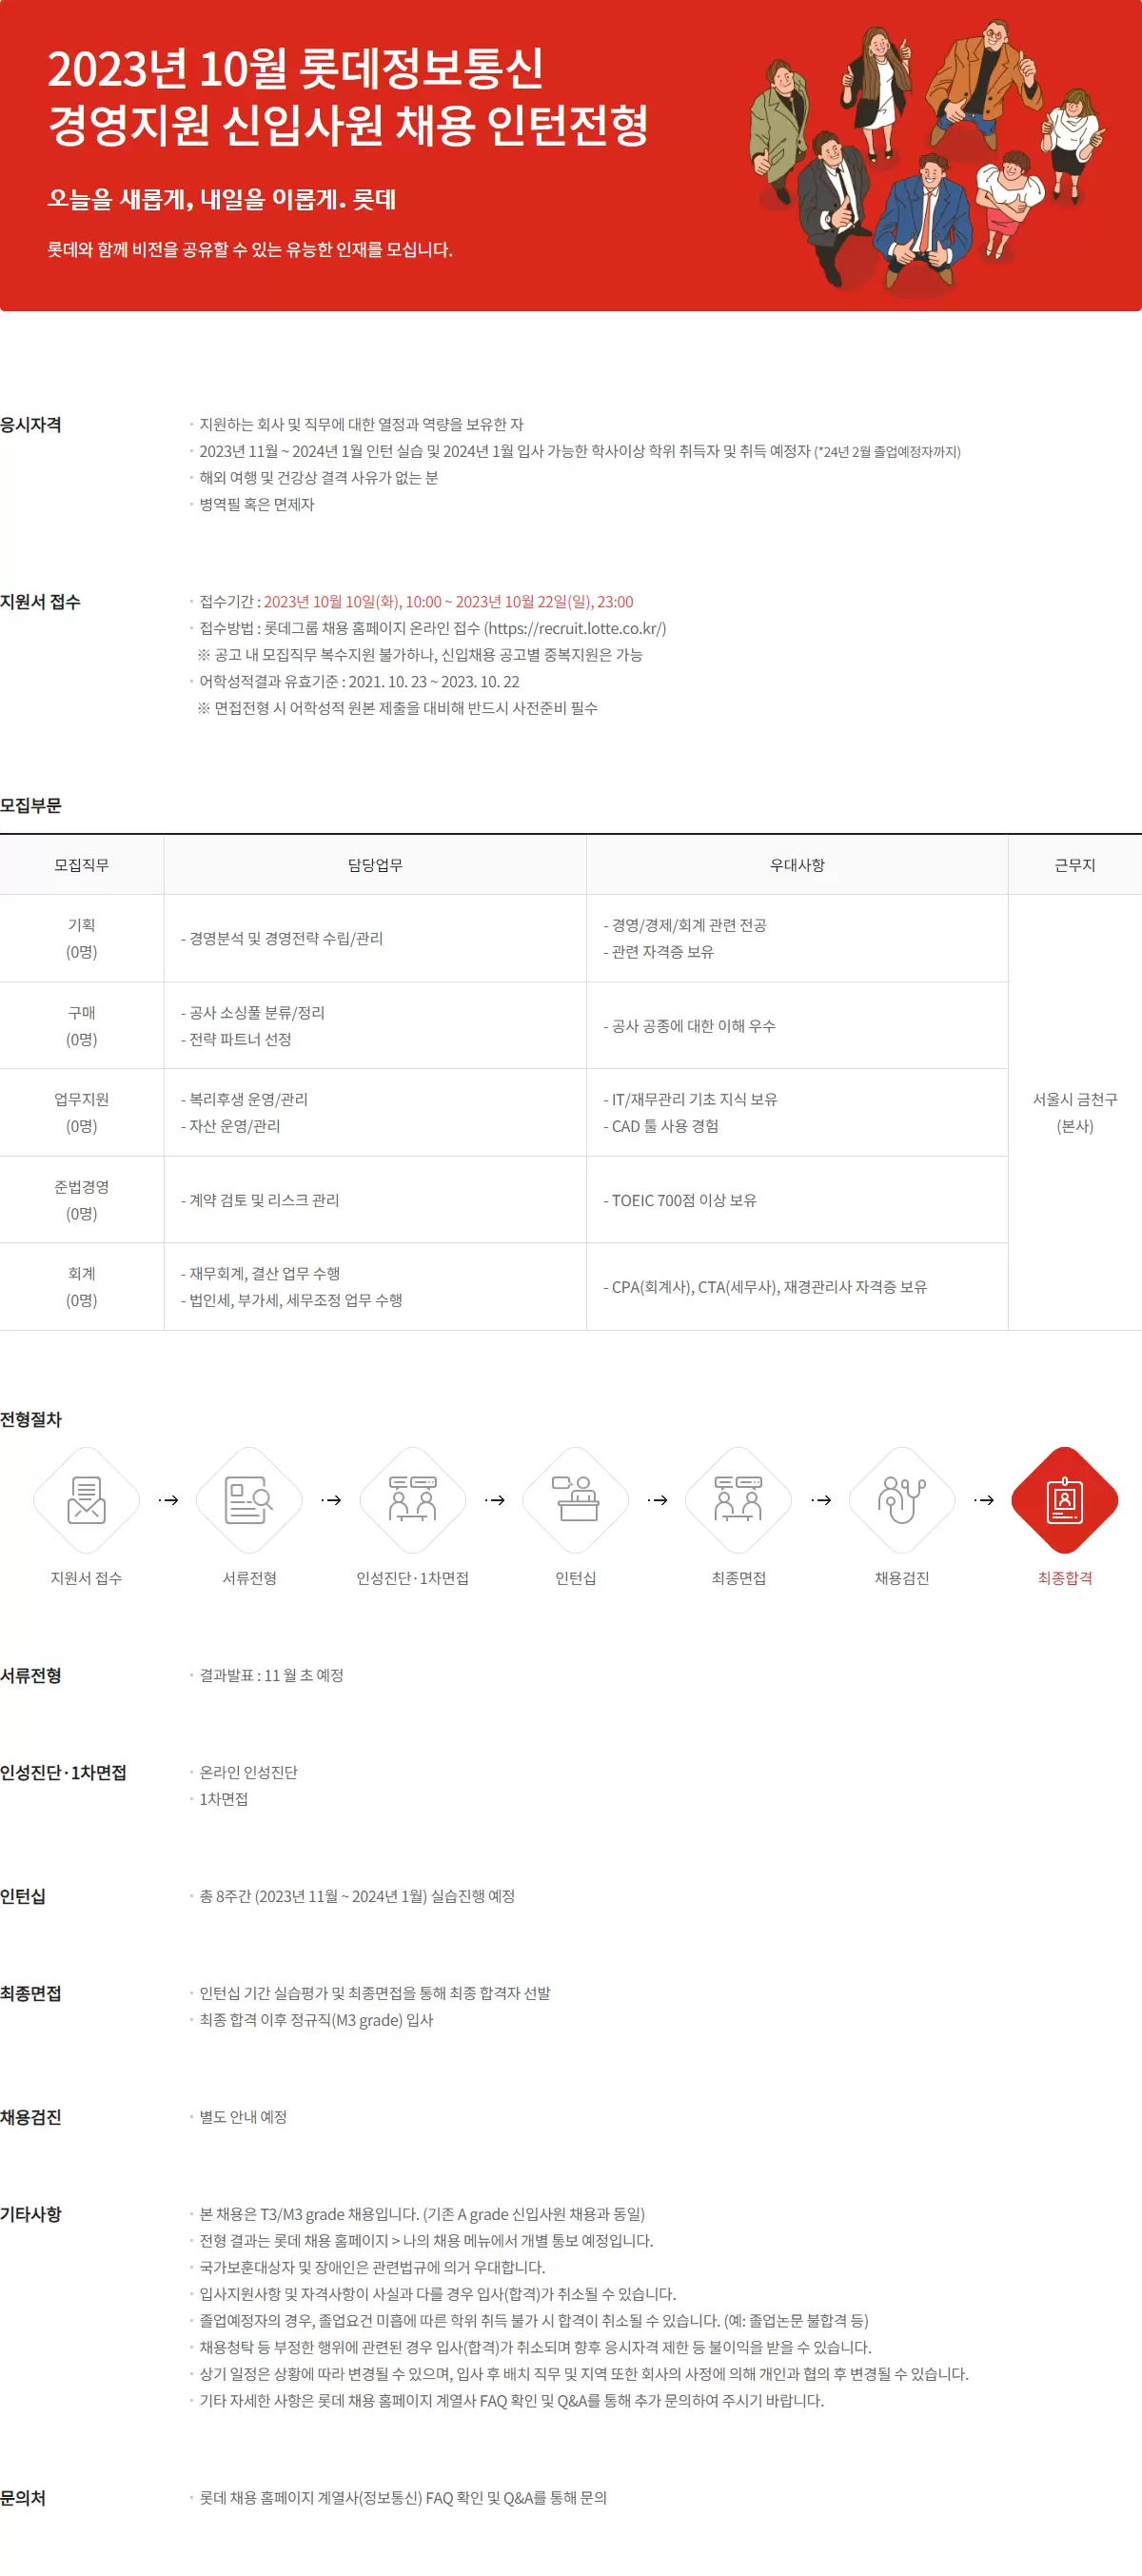The width and height of the screenshot is (1142, 2576).
Task: Click the 준법경영 (0명) position cell
Action: [x=82, y=1200]
